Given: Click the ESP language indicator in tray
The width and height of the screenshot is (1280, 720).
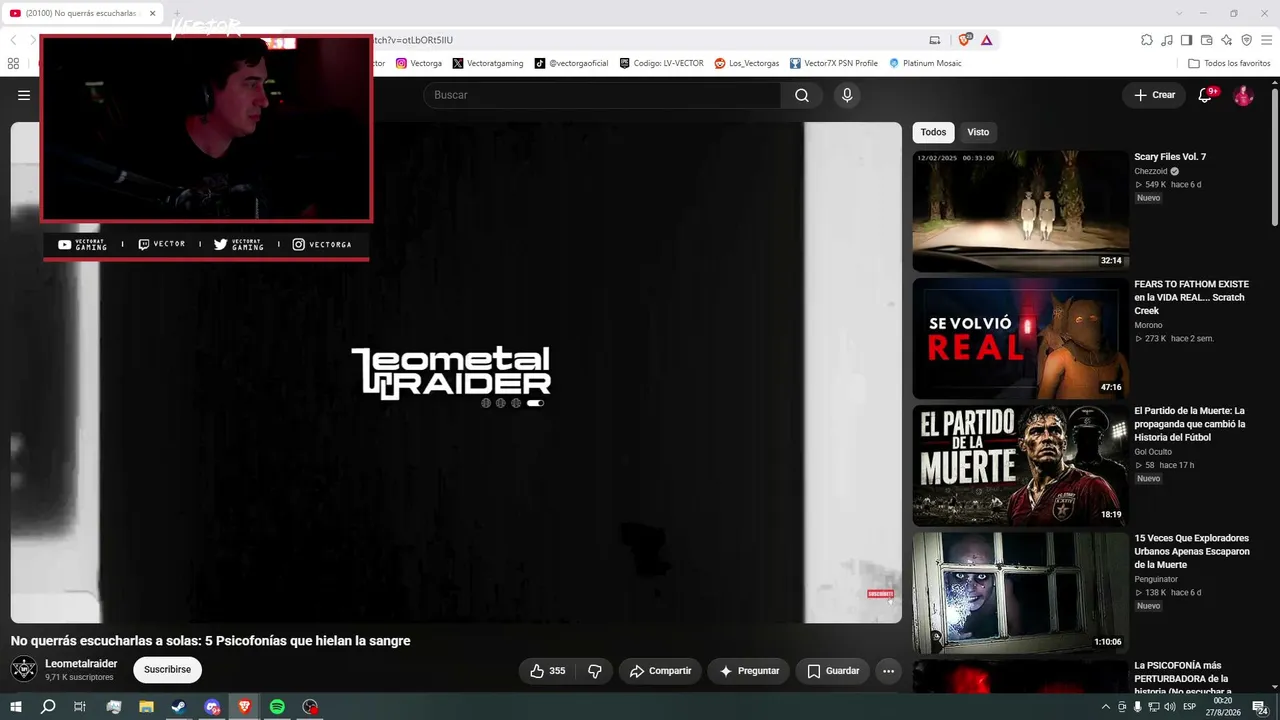Looking at the screenshot, I should (x=1189, y=707).
